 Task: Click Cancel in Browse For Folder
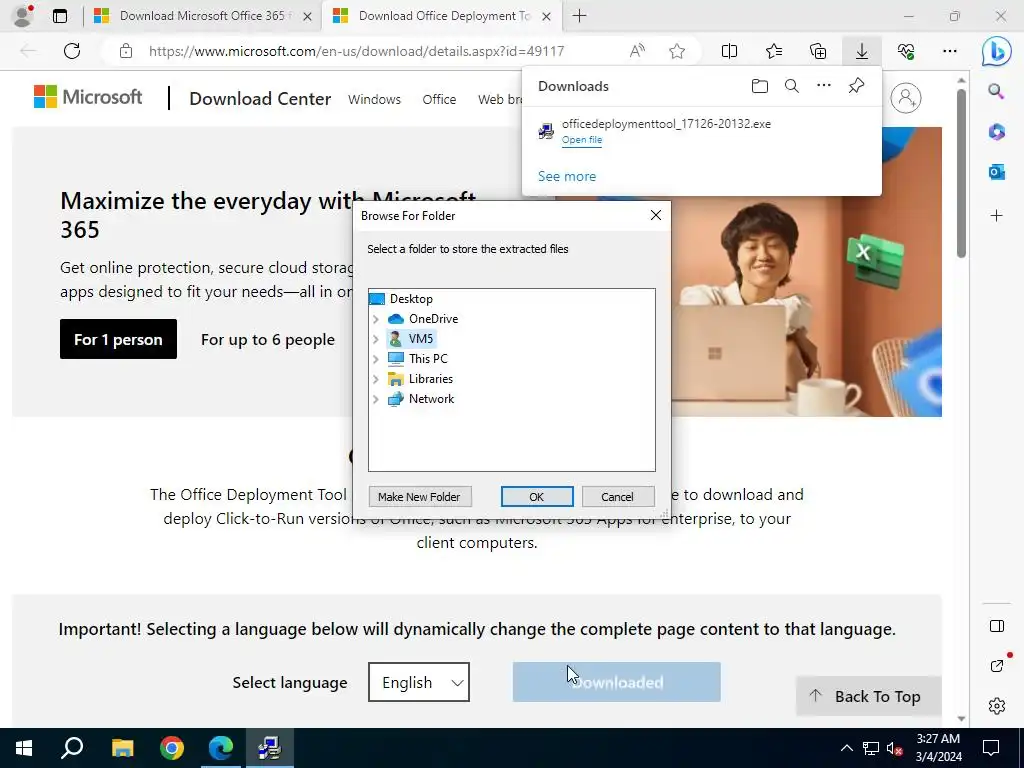(617, 496)
